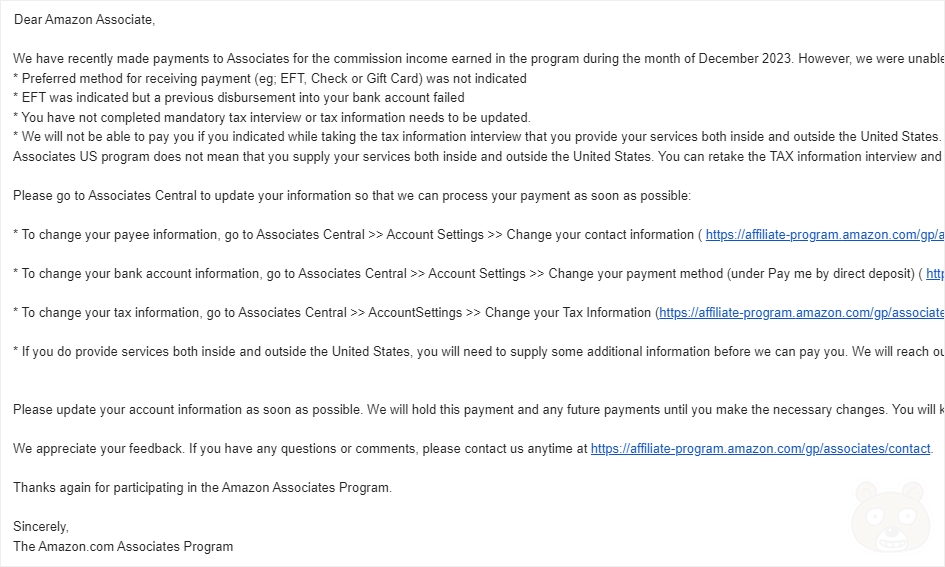Open the Change your Tax Information link
Viewport: 945px width, 567px height.
tap(801, 313)
